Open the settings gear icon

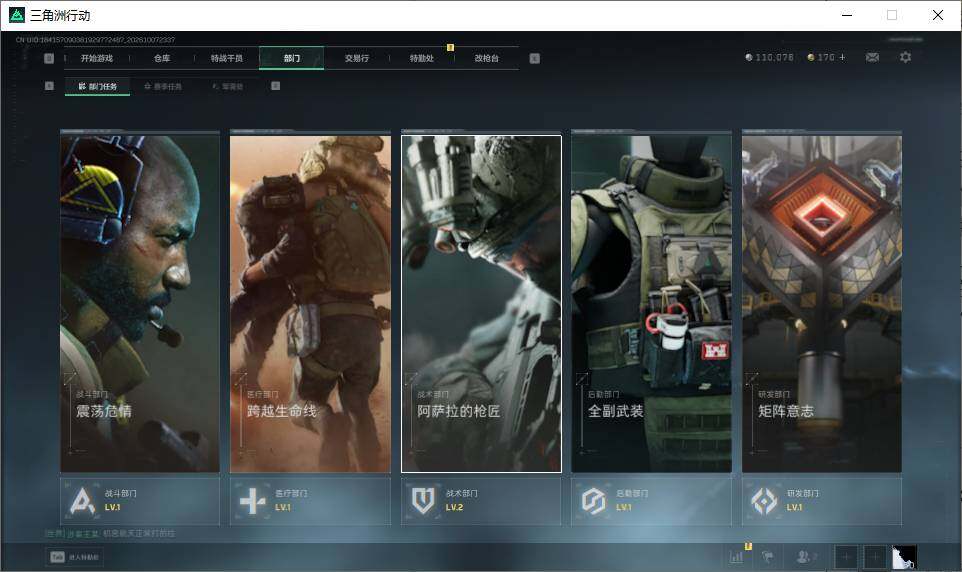[x=906, y=57]
